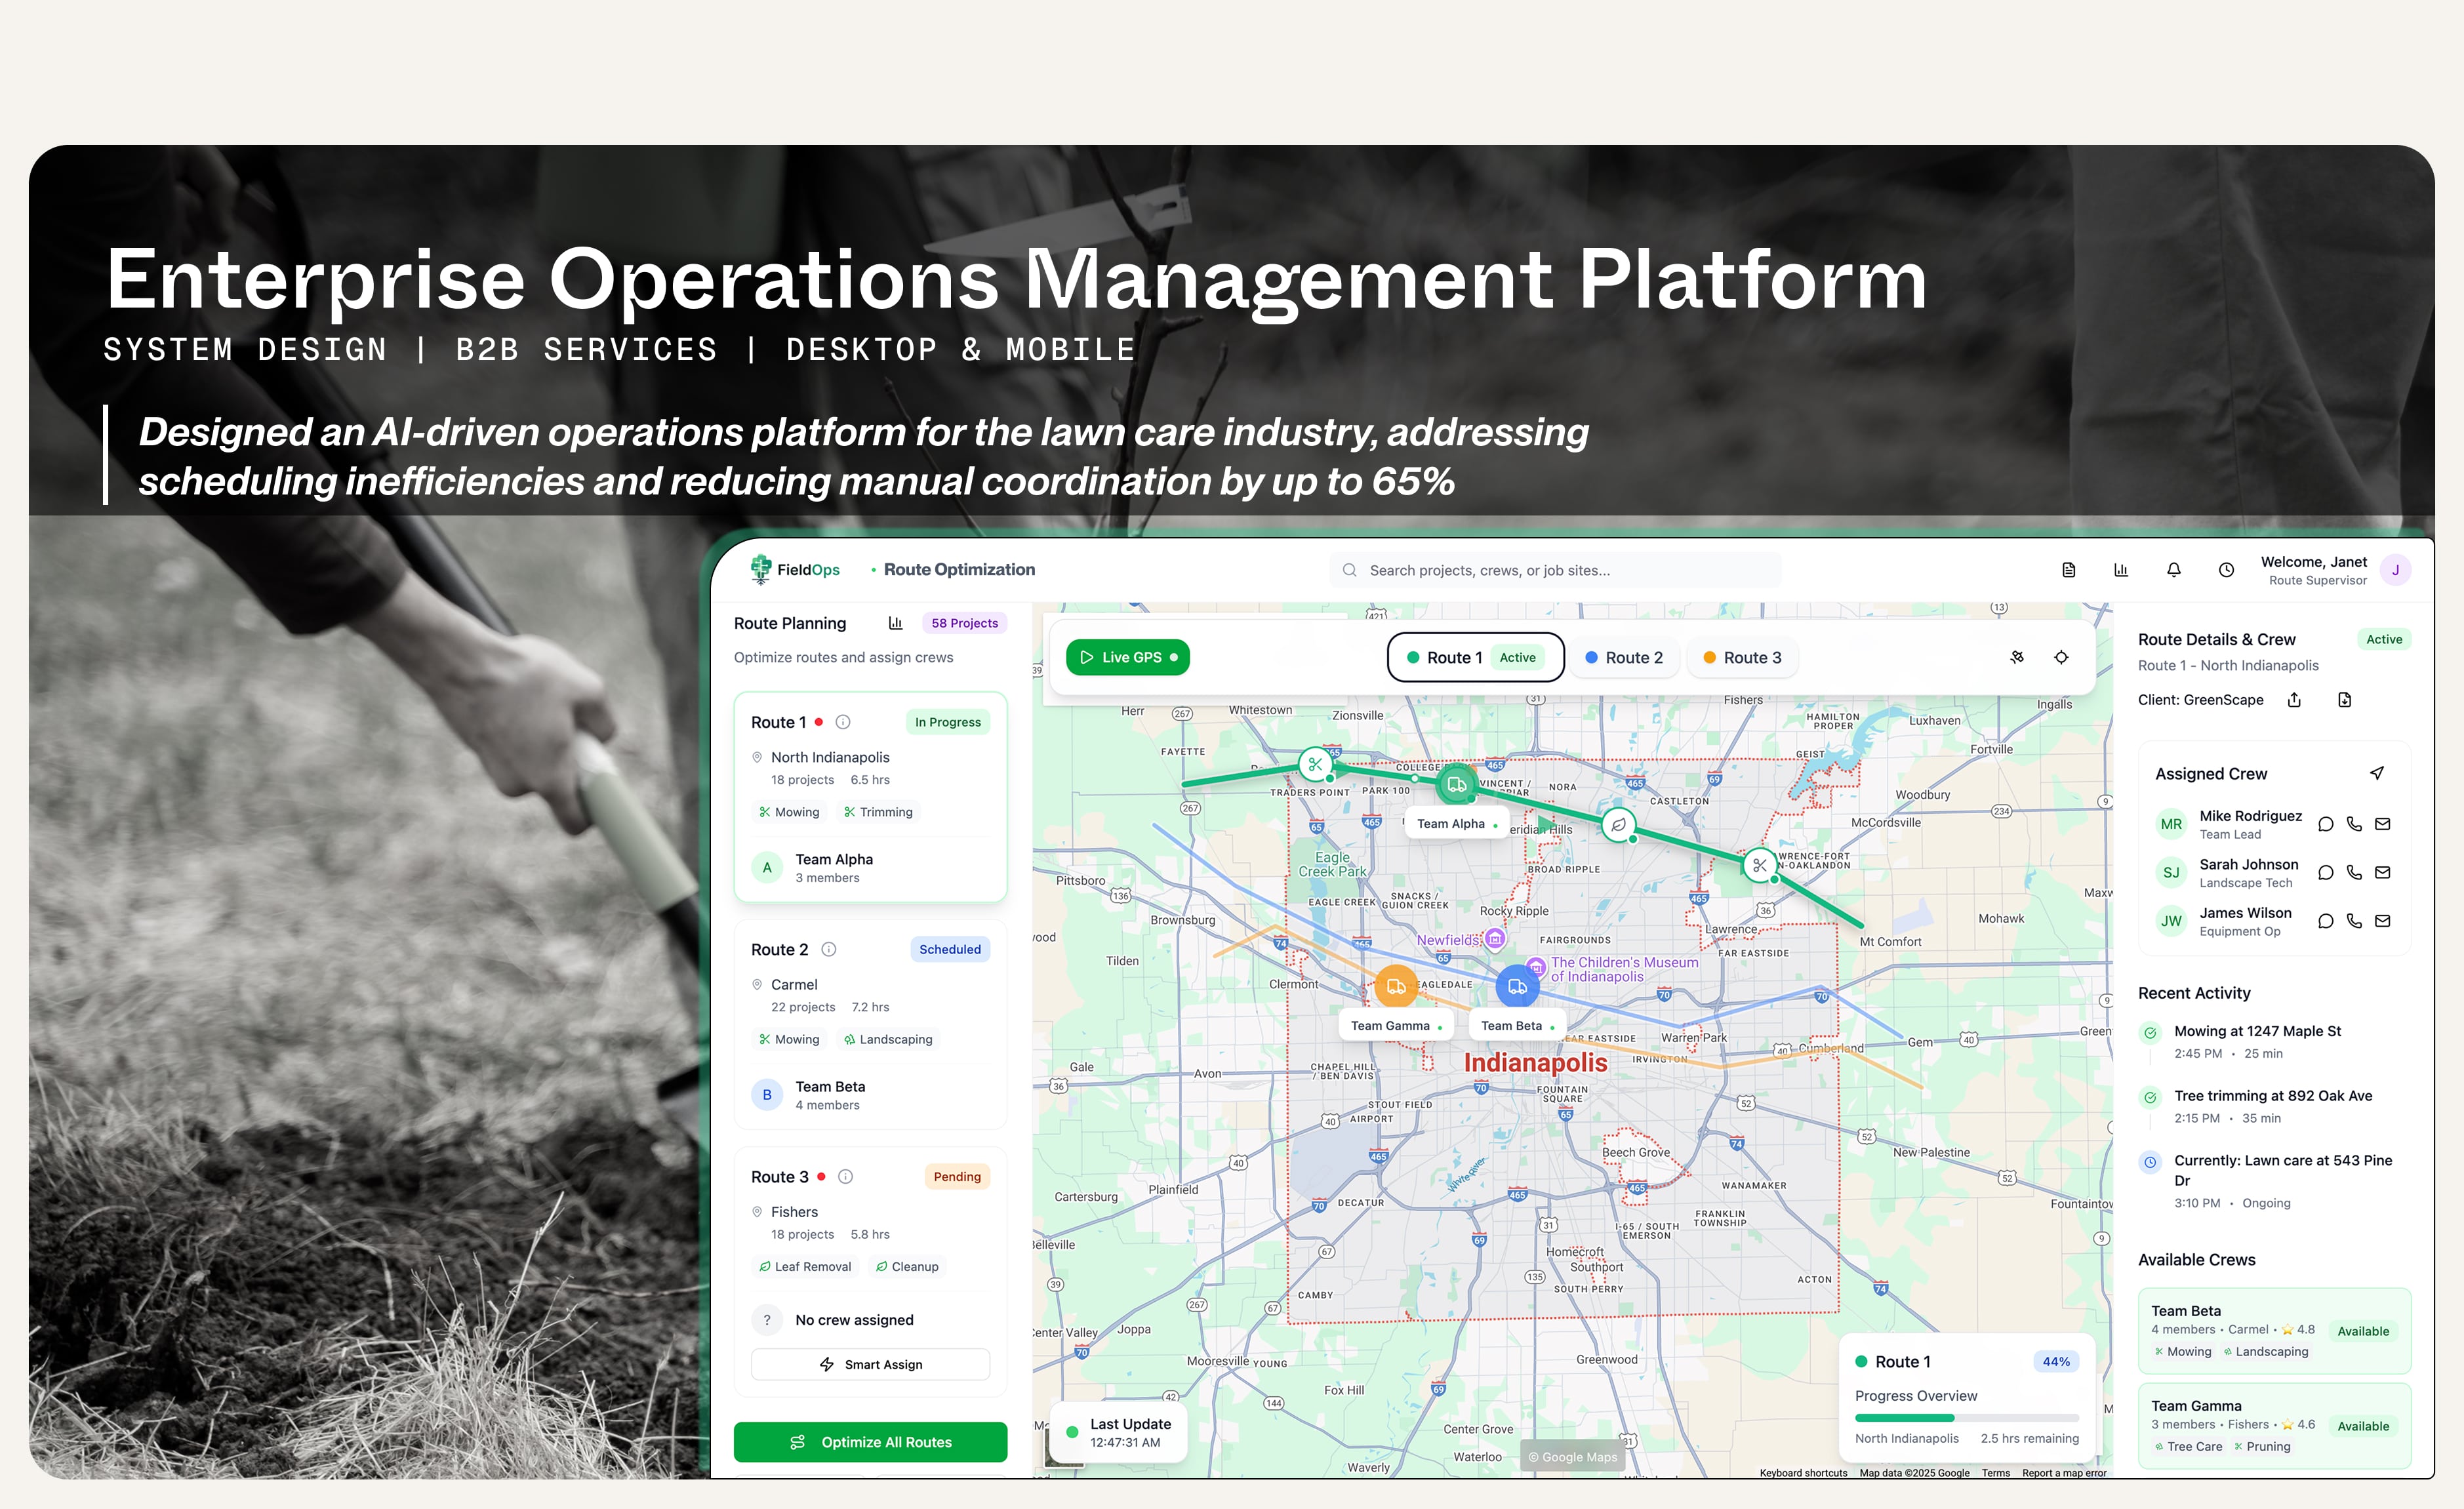
Task: Open the history clock icon in header
Action: [2226, 570]
